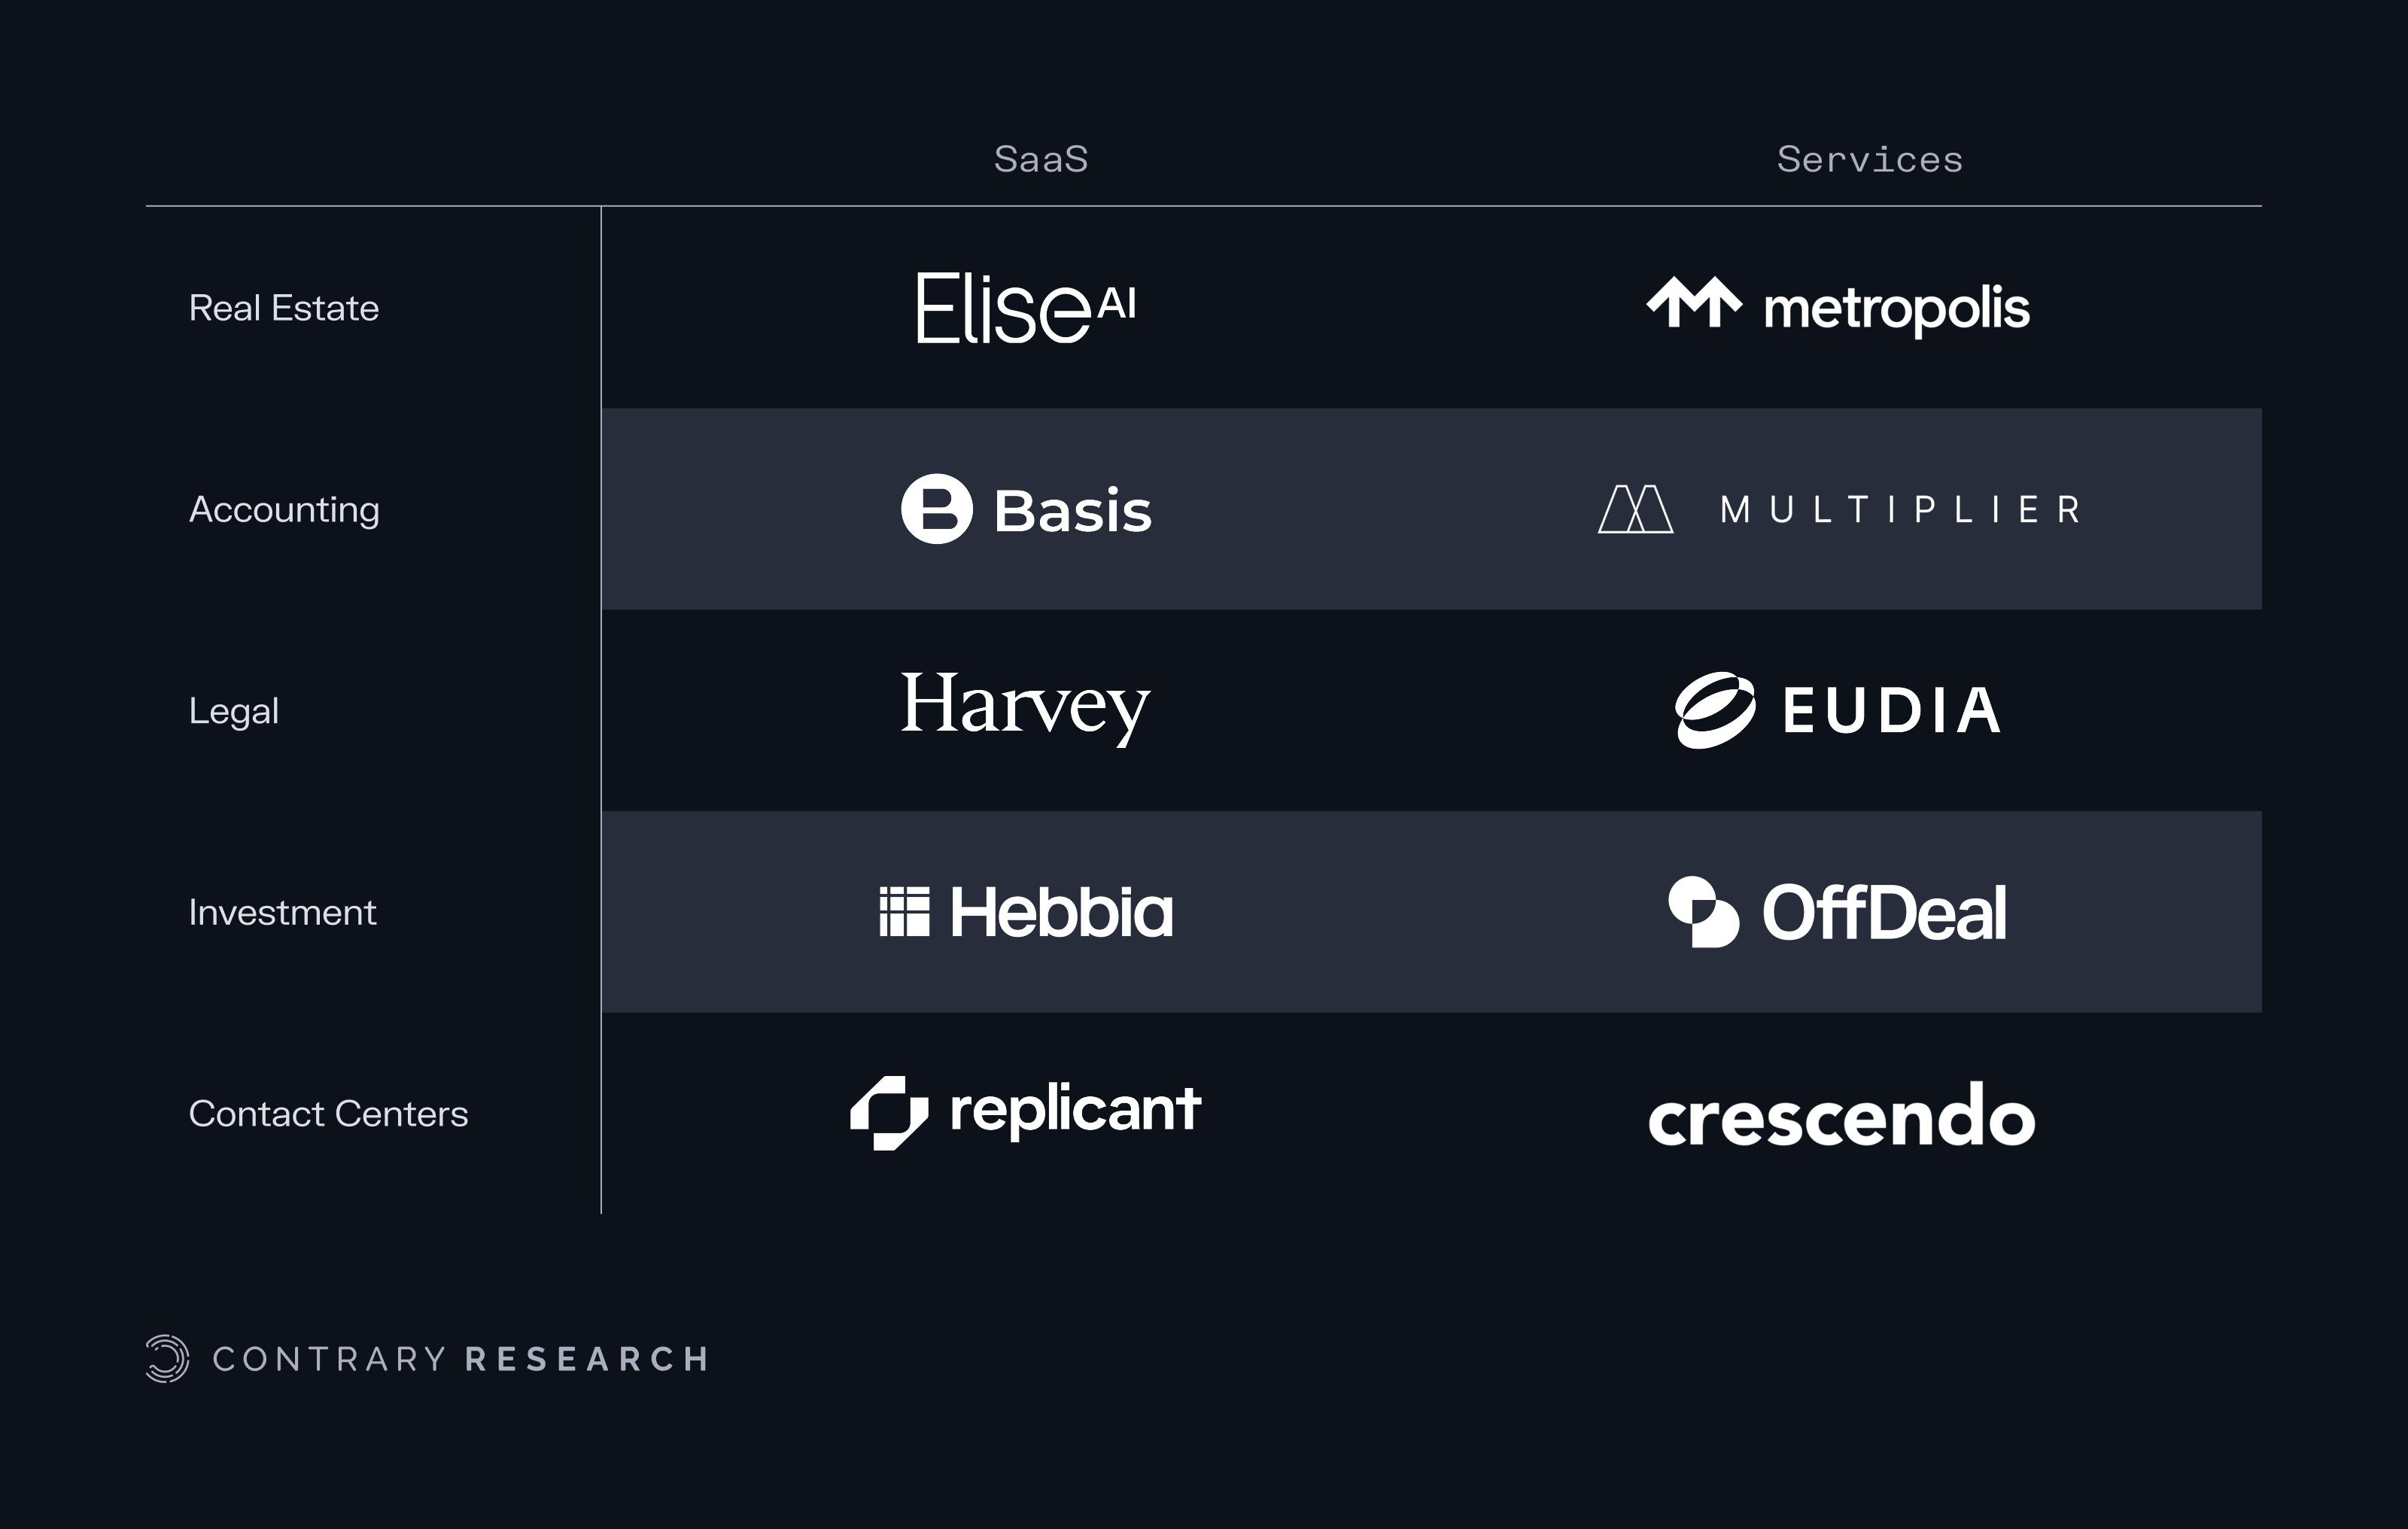Click the Metropolis arrow logo icon

point(1694,302)
